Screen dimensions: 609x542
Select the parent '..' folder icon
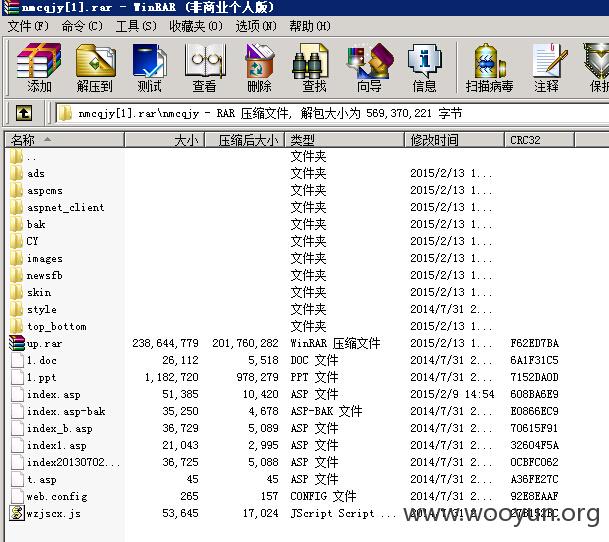tap(16, 157)
